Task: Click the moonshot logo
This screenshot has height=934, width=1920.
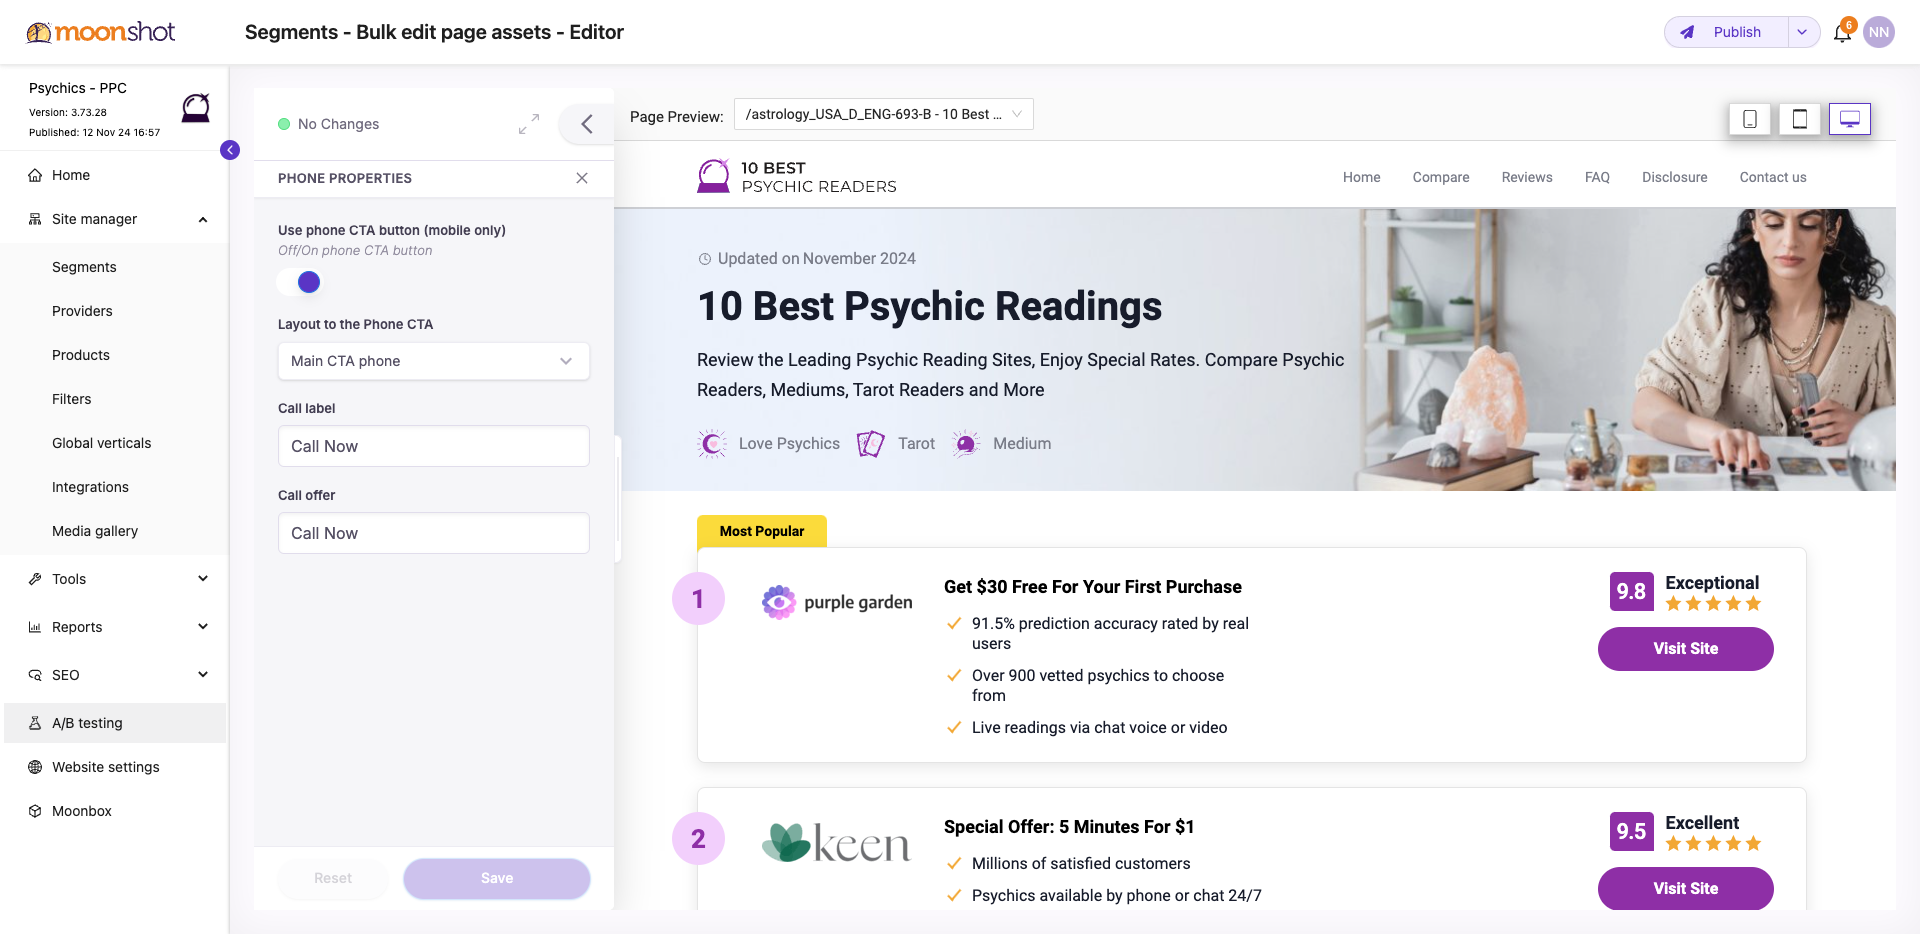Action: coord(100,32)
